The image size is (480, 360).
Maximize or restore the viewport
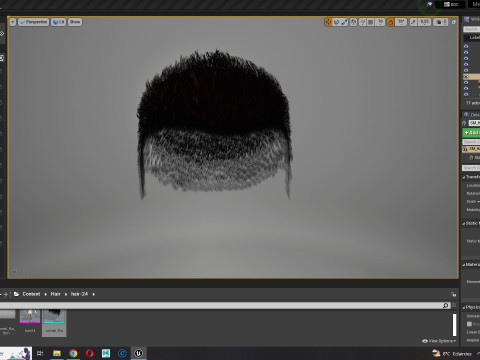[x=454, y=22]
